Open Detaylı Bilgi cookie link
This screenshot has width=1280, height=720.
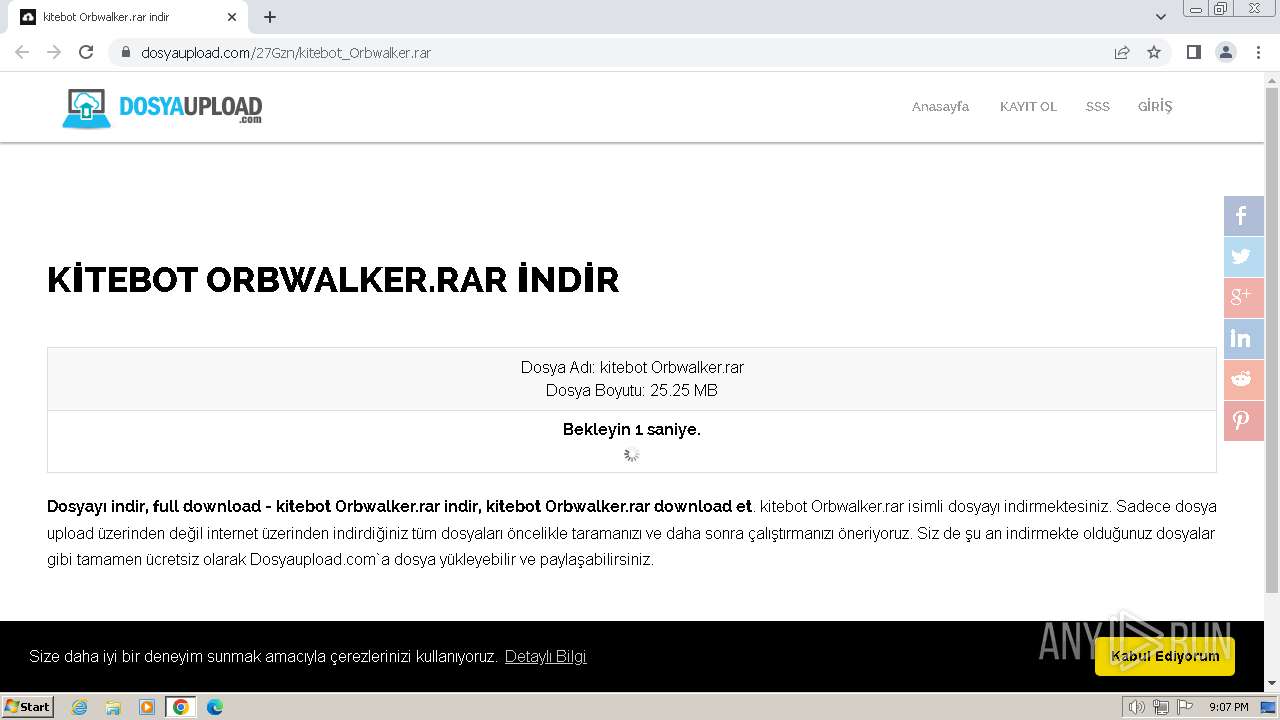click(545, 657)
